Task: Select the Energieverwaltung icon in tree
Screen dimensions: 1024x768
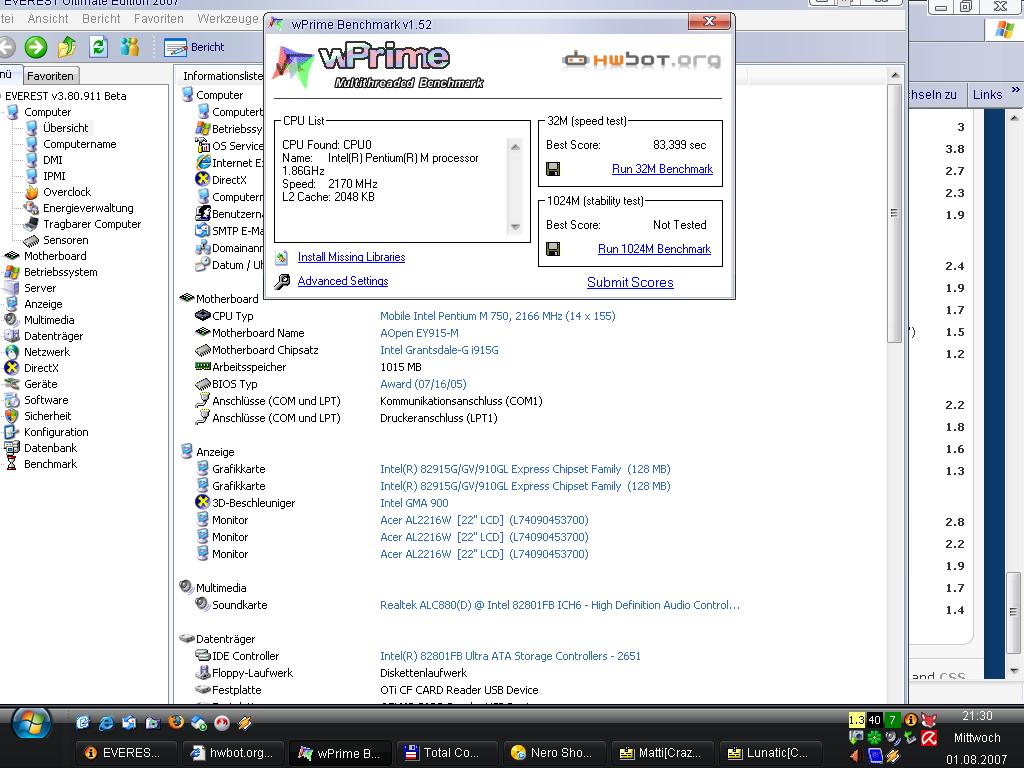Action: [31, 208]
